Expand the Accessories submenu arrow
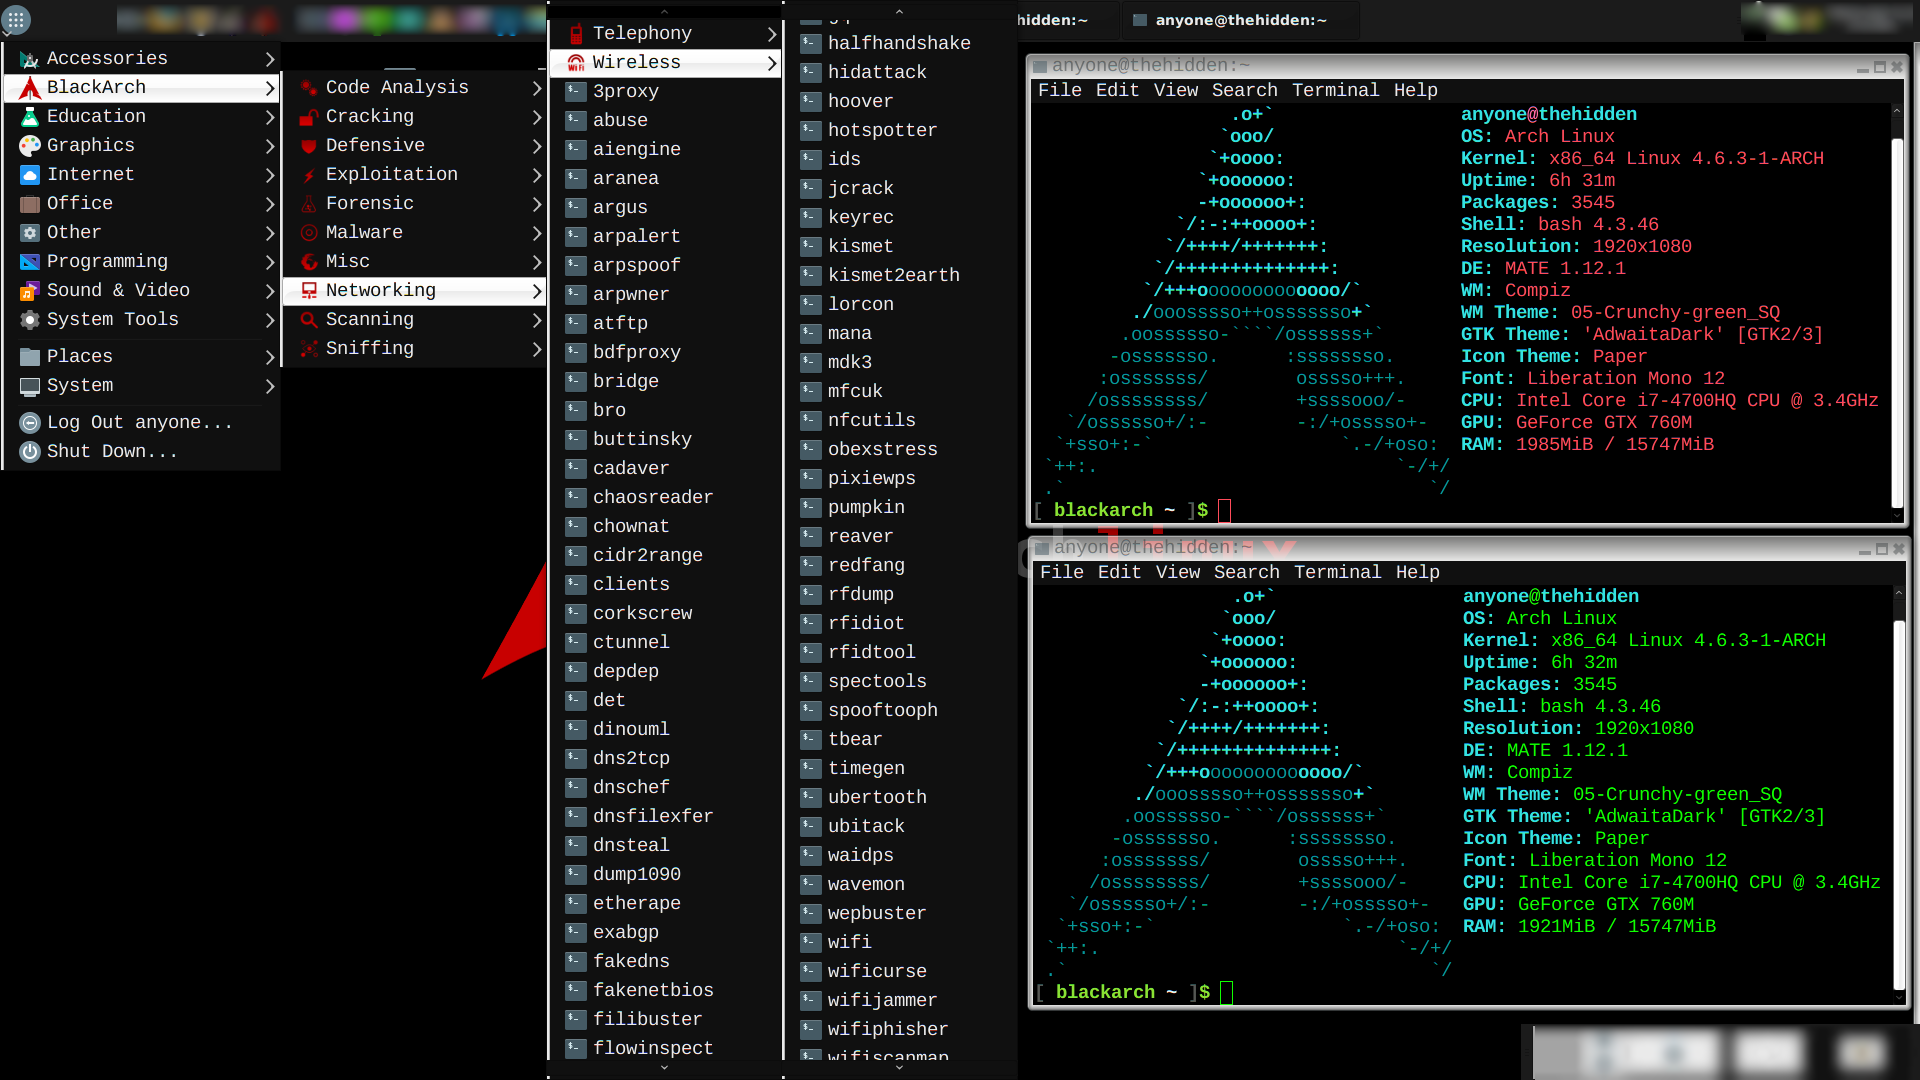 point(269,59)
